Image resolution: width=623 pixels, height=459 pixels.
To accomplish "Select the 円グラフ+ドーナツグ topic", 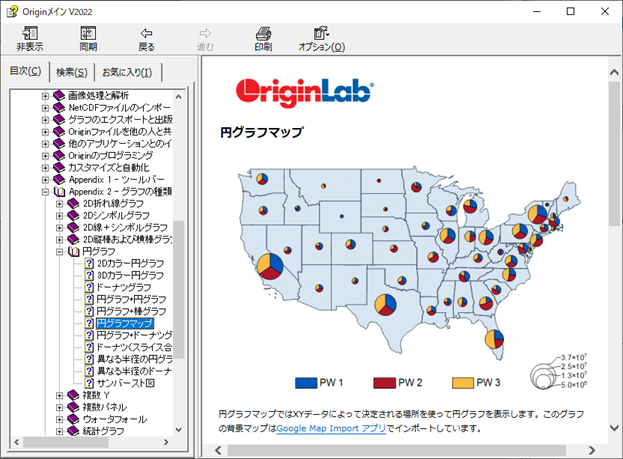I will click(135, 335).
